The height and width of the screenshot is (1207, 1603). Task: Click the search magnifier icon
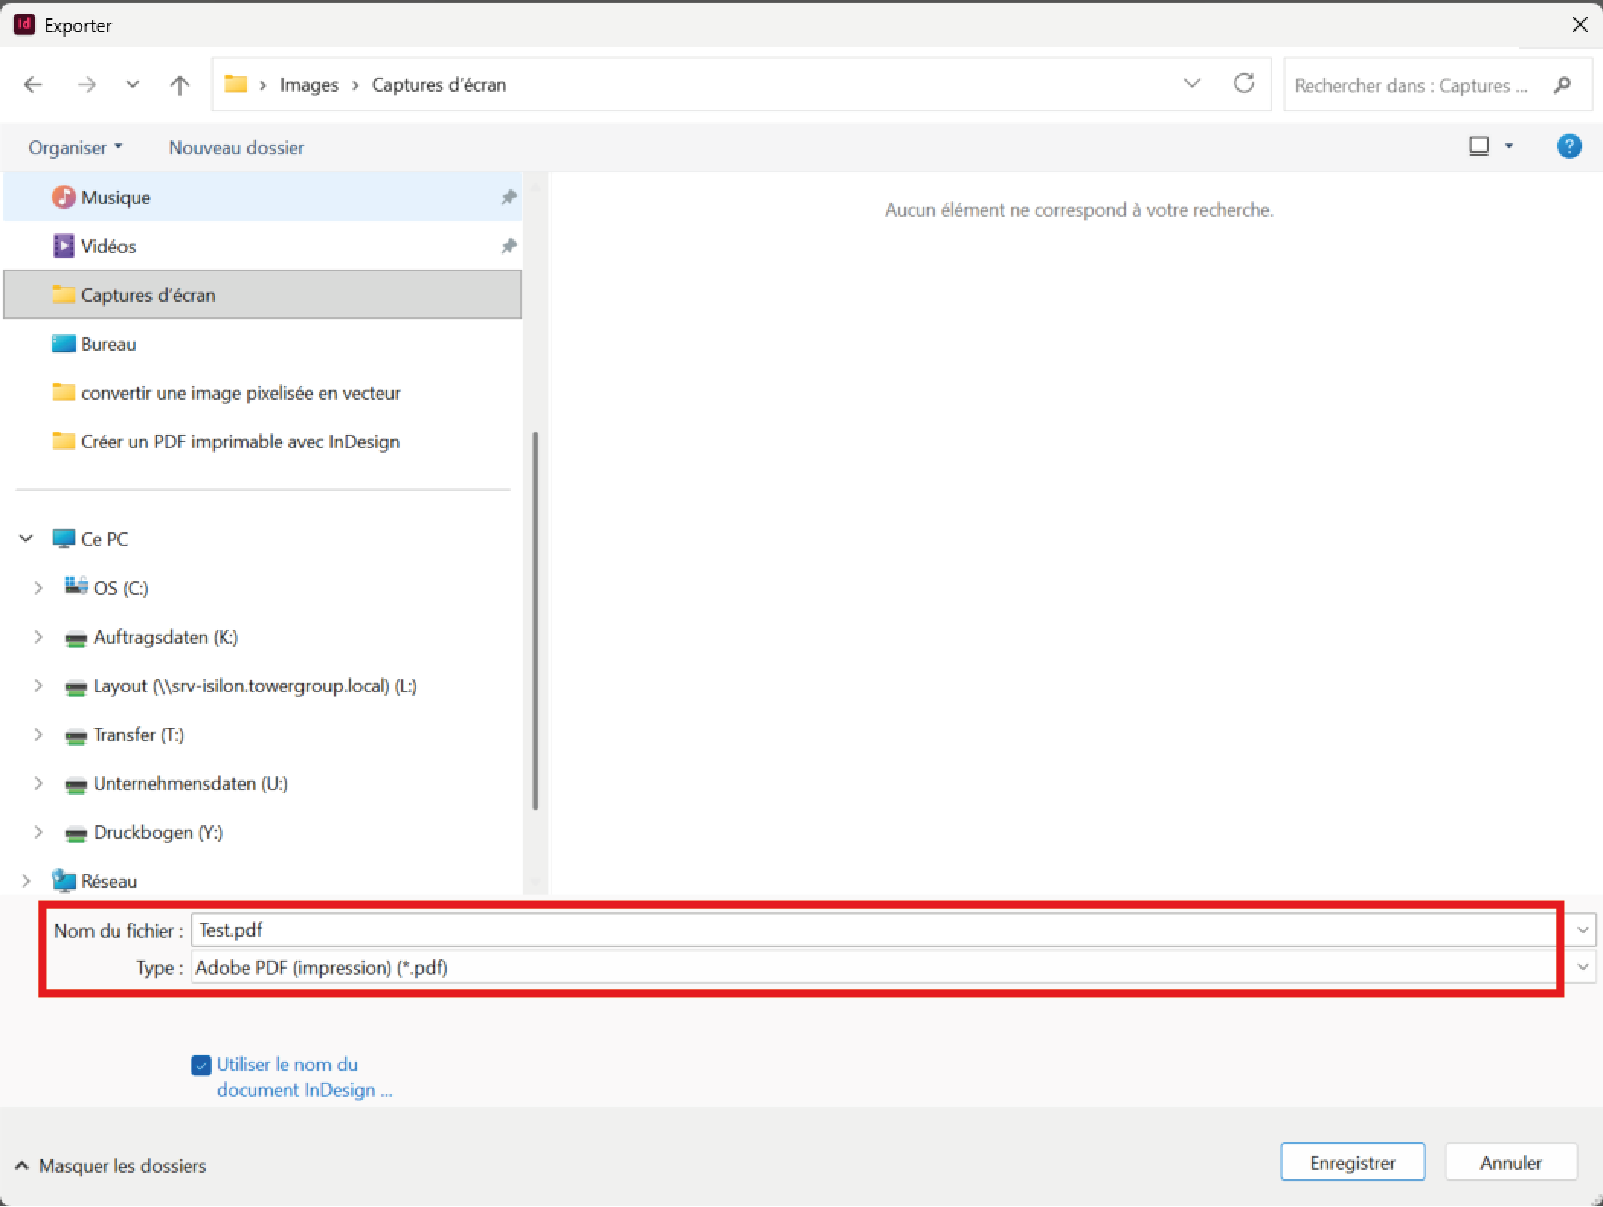(1562, 85)
